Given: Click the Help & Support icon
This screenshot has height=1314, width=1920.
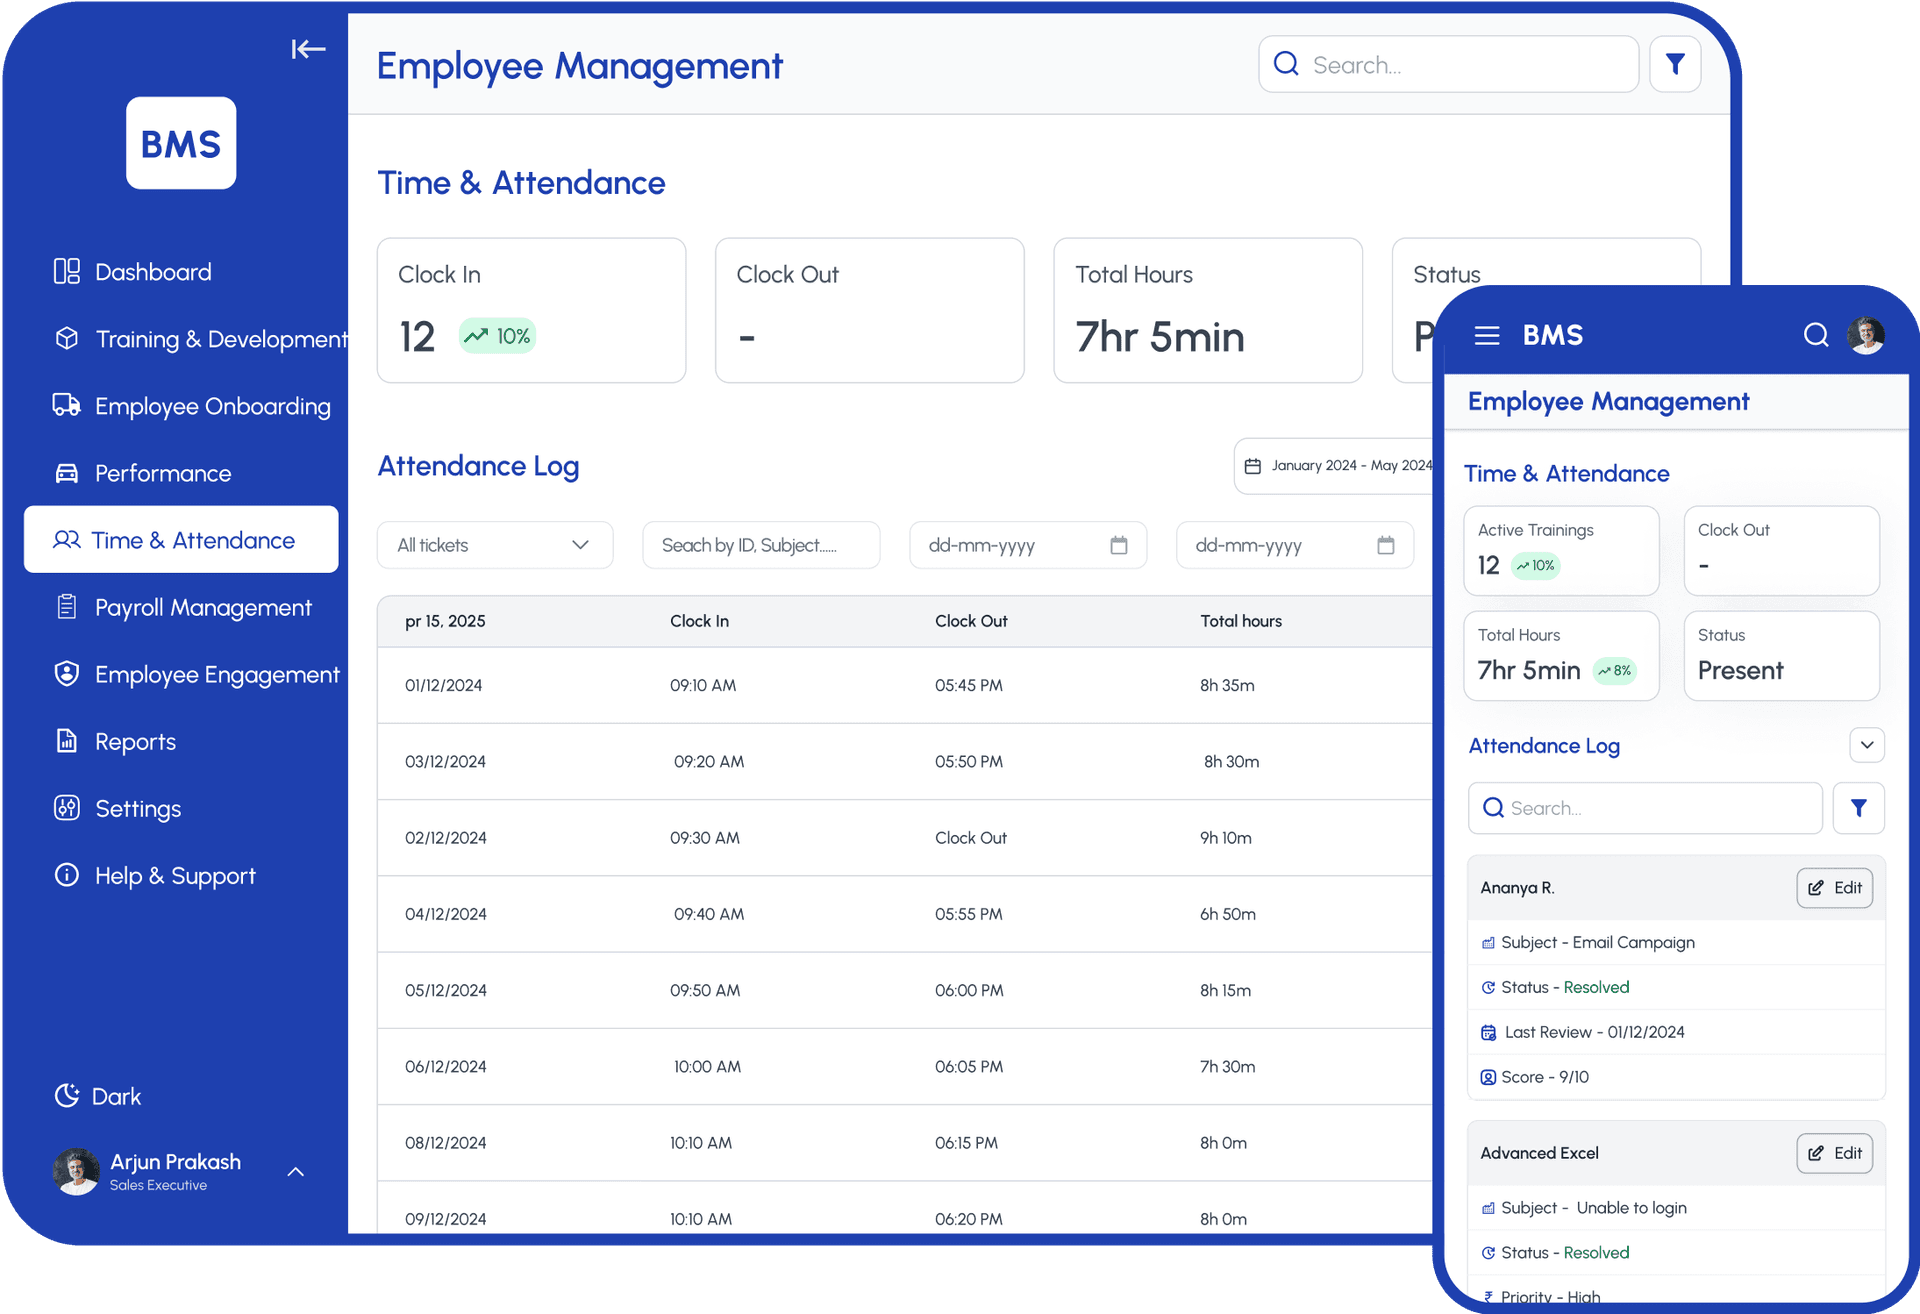Looking at the screenshot, I should [66, 875].
